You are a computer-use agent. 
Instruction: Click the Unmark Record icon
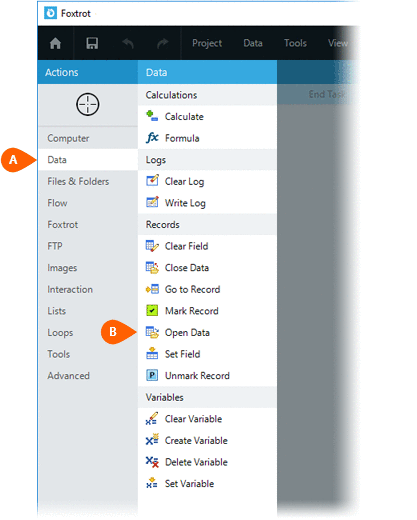pyautogui.click(x=152, y=375)
